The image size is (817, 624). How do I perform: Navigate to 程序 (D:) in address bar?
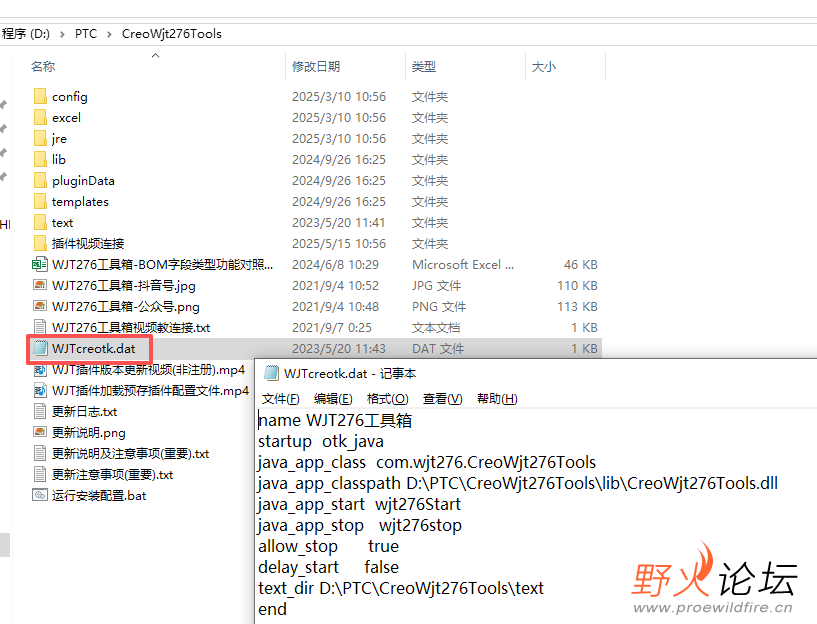click(26, 34)
